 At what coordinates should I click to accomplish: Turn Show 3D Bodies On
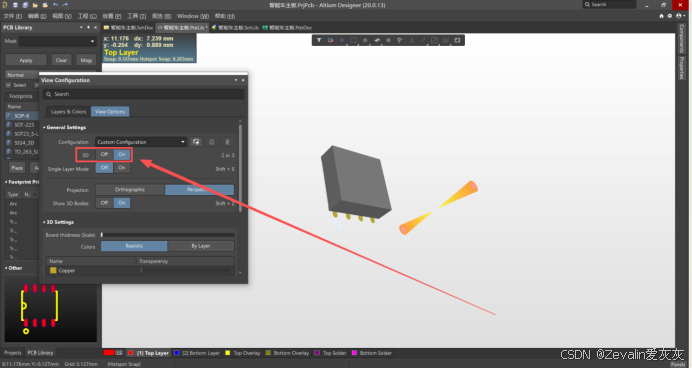122,203
